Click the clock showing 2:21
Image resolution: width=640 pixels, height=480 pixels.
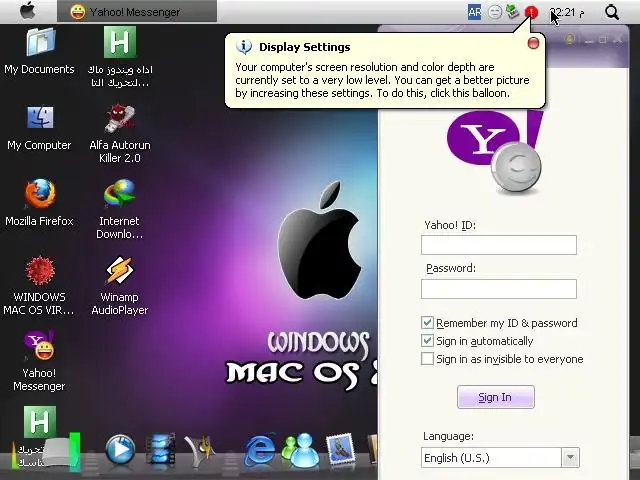[567, 13]
